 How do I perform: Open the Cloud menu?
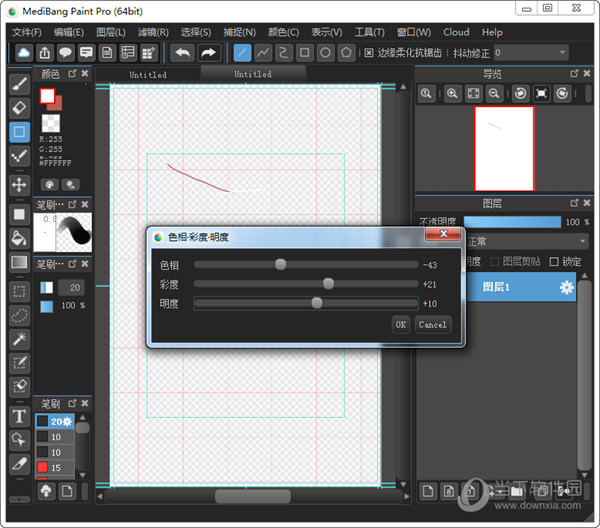tap(456, 33)
